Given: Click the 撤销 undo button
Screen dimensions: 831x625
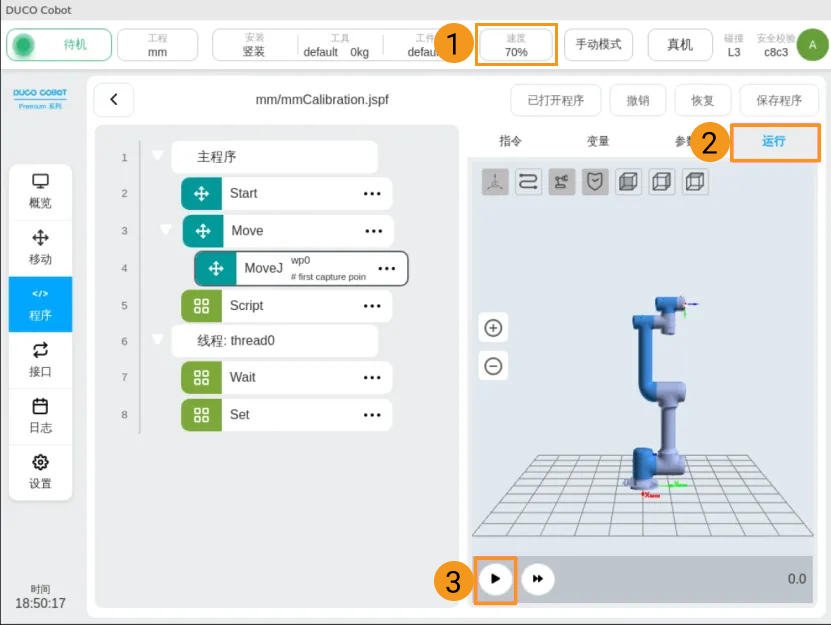Looking at the screenshot, I should (638, 100).
